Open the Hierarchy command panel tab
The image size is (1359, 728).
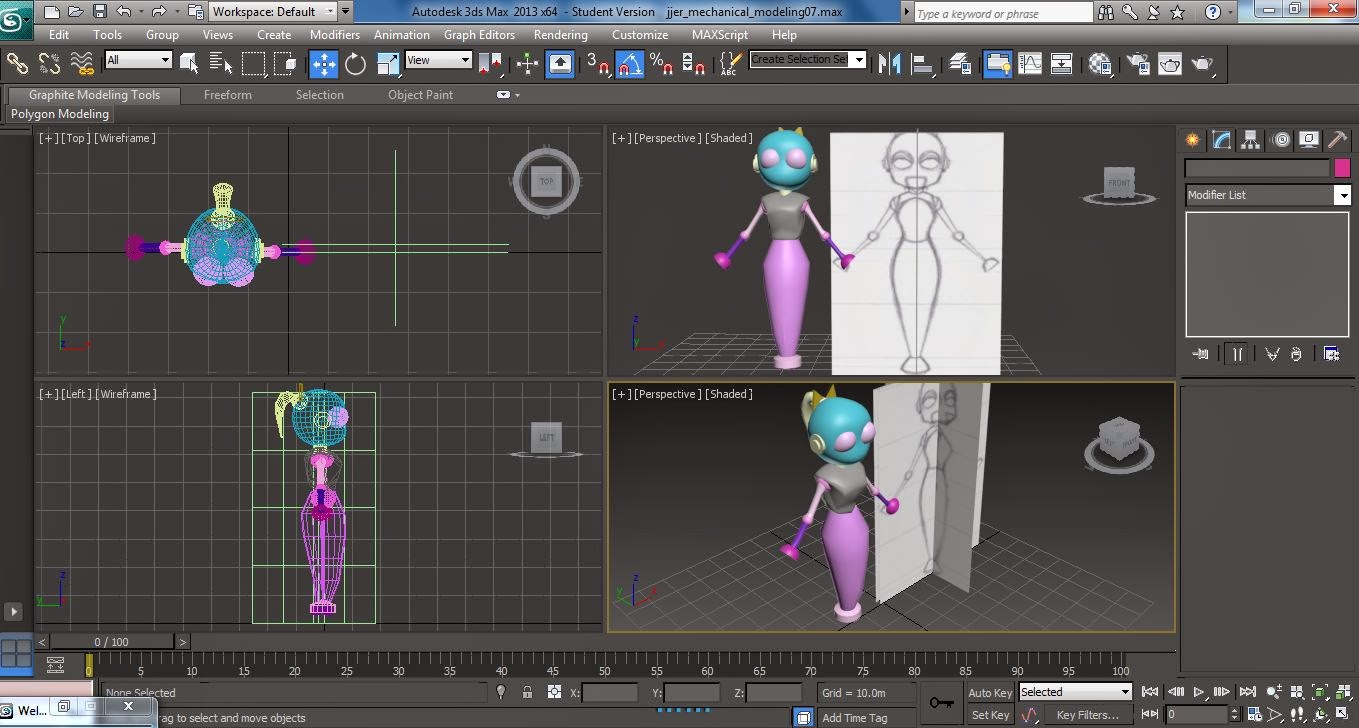point(1250,140)
